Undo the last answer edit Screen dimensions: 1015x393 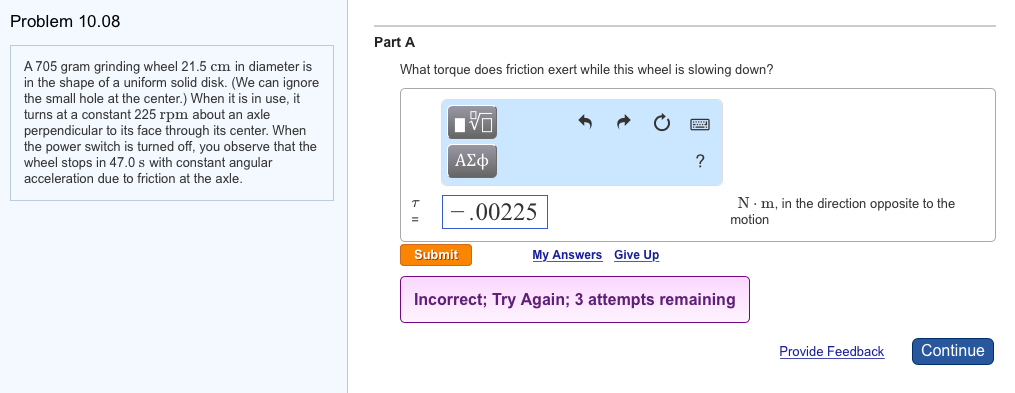point(585,122)
